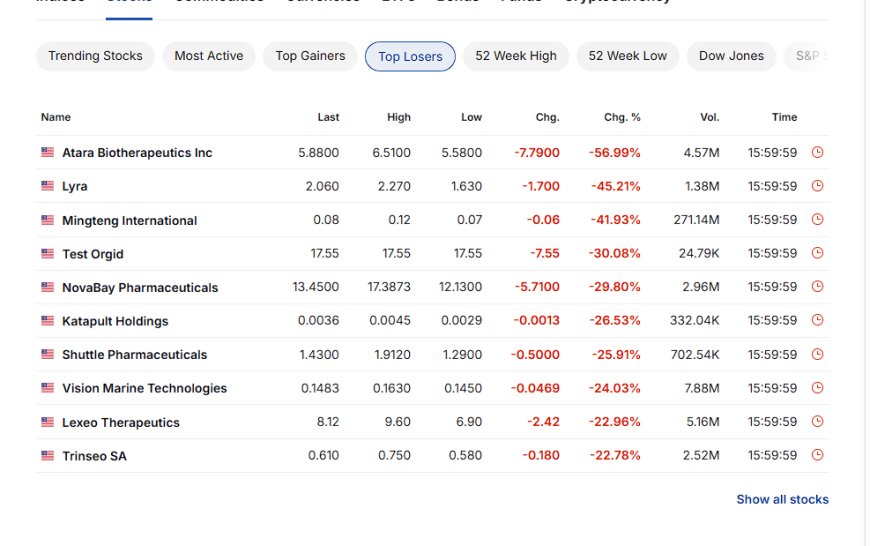Image resolution: width=870 pixels, height=546 pixels.
Task: Open Vision Marine Technologies stock page
Action: pos(144,388)
